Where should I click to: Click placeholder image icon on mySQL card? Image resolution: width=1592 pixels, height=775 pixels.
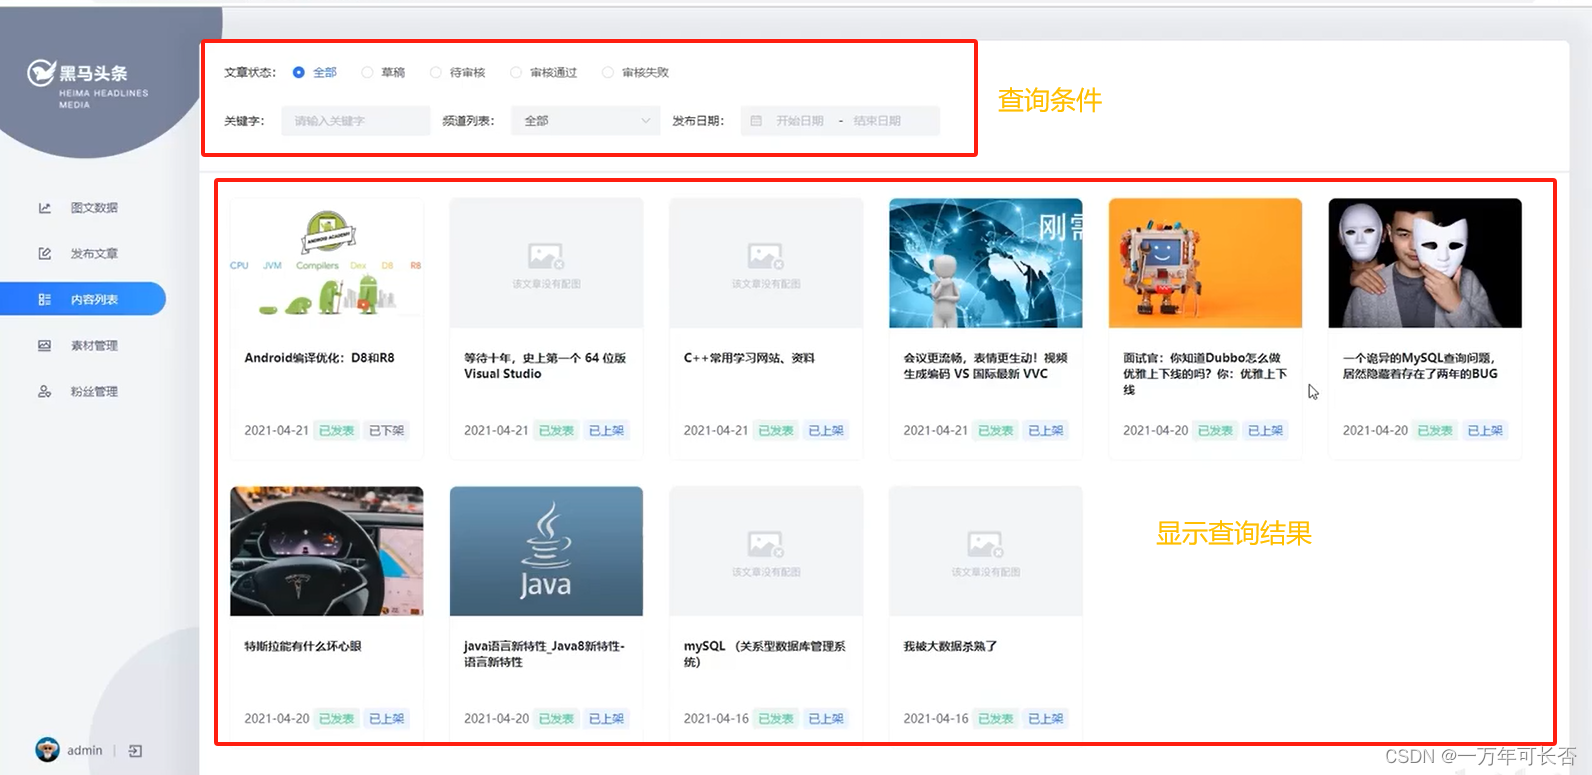766,544
